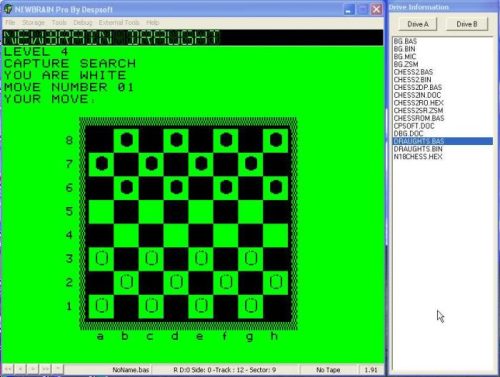Open the Debug menu

(83, 23)
